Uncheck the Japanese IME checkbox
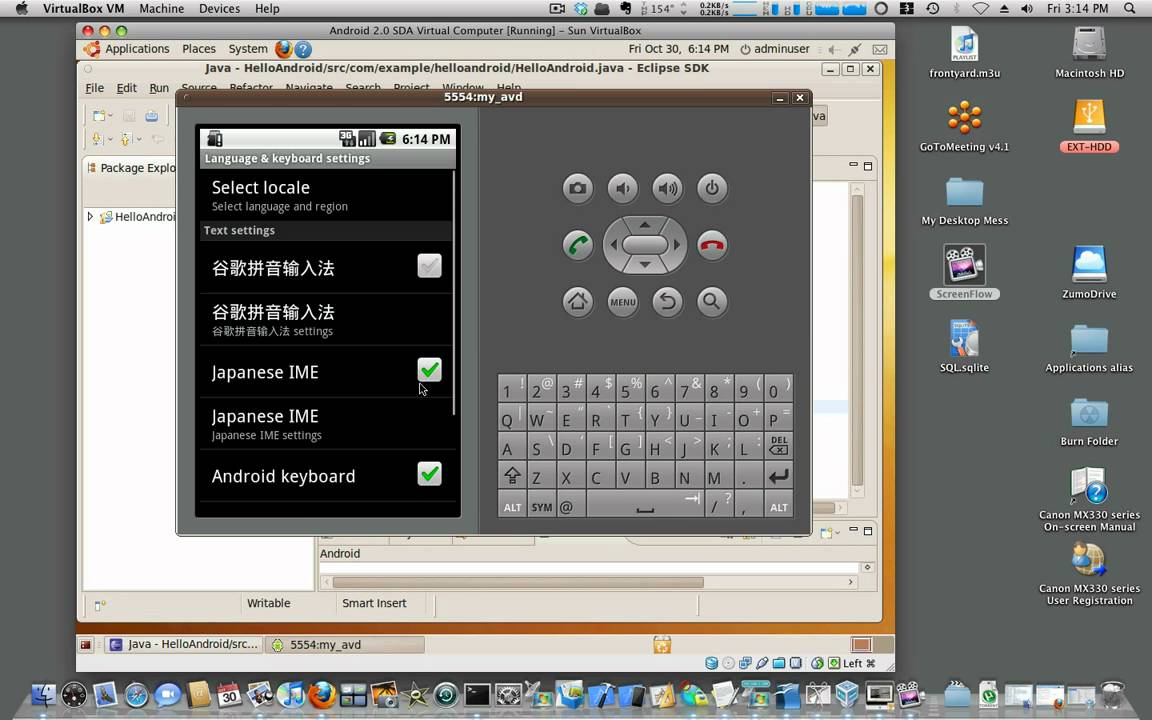Image resolution: width=1152 pixels, height=720 pixels. [x=429, y=370]
